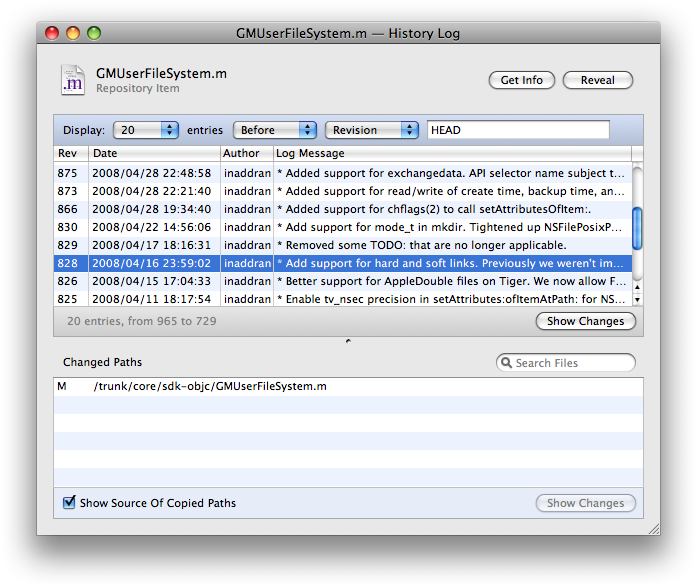The height and width of the screenshot is (586, 696).
Task: Click inaddran author in revision 830 row
Action: point(247,227)
